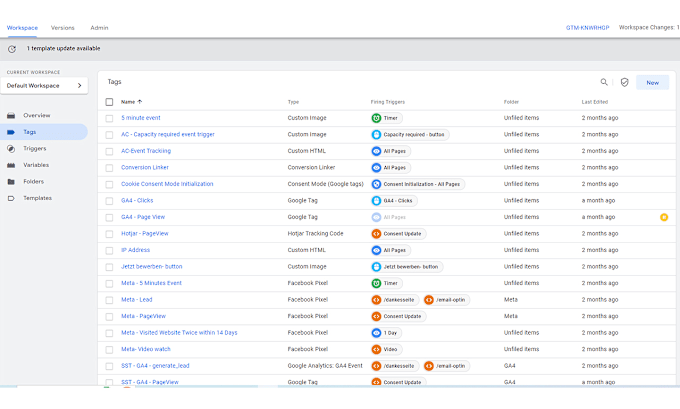Check the Hotjar - PageView tag checkbox
The width and height of the screenshot is (680, 409).
[109, 234]
